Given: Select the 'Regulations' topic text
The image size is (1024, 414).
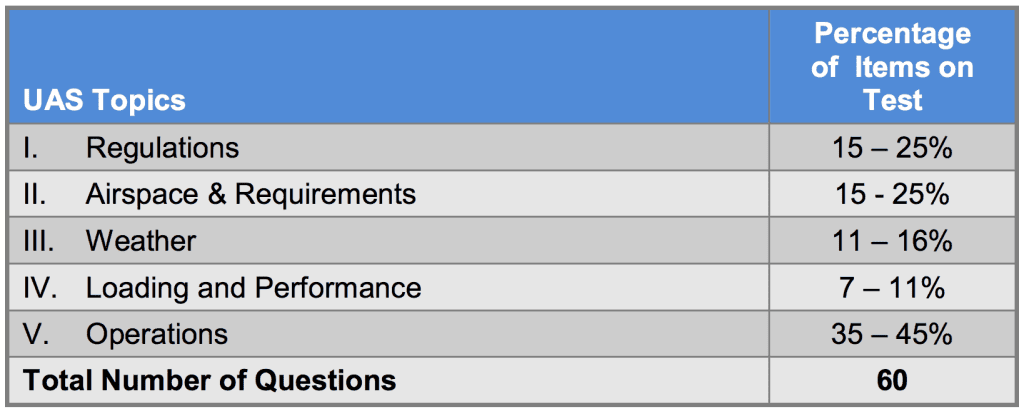Looking at the screenshot, I should pyautogui.click(x=162, y=148).
